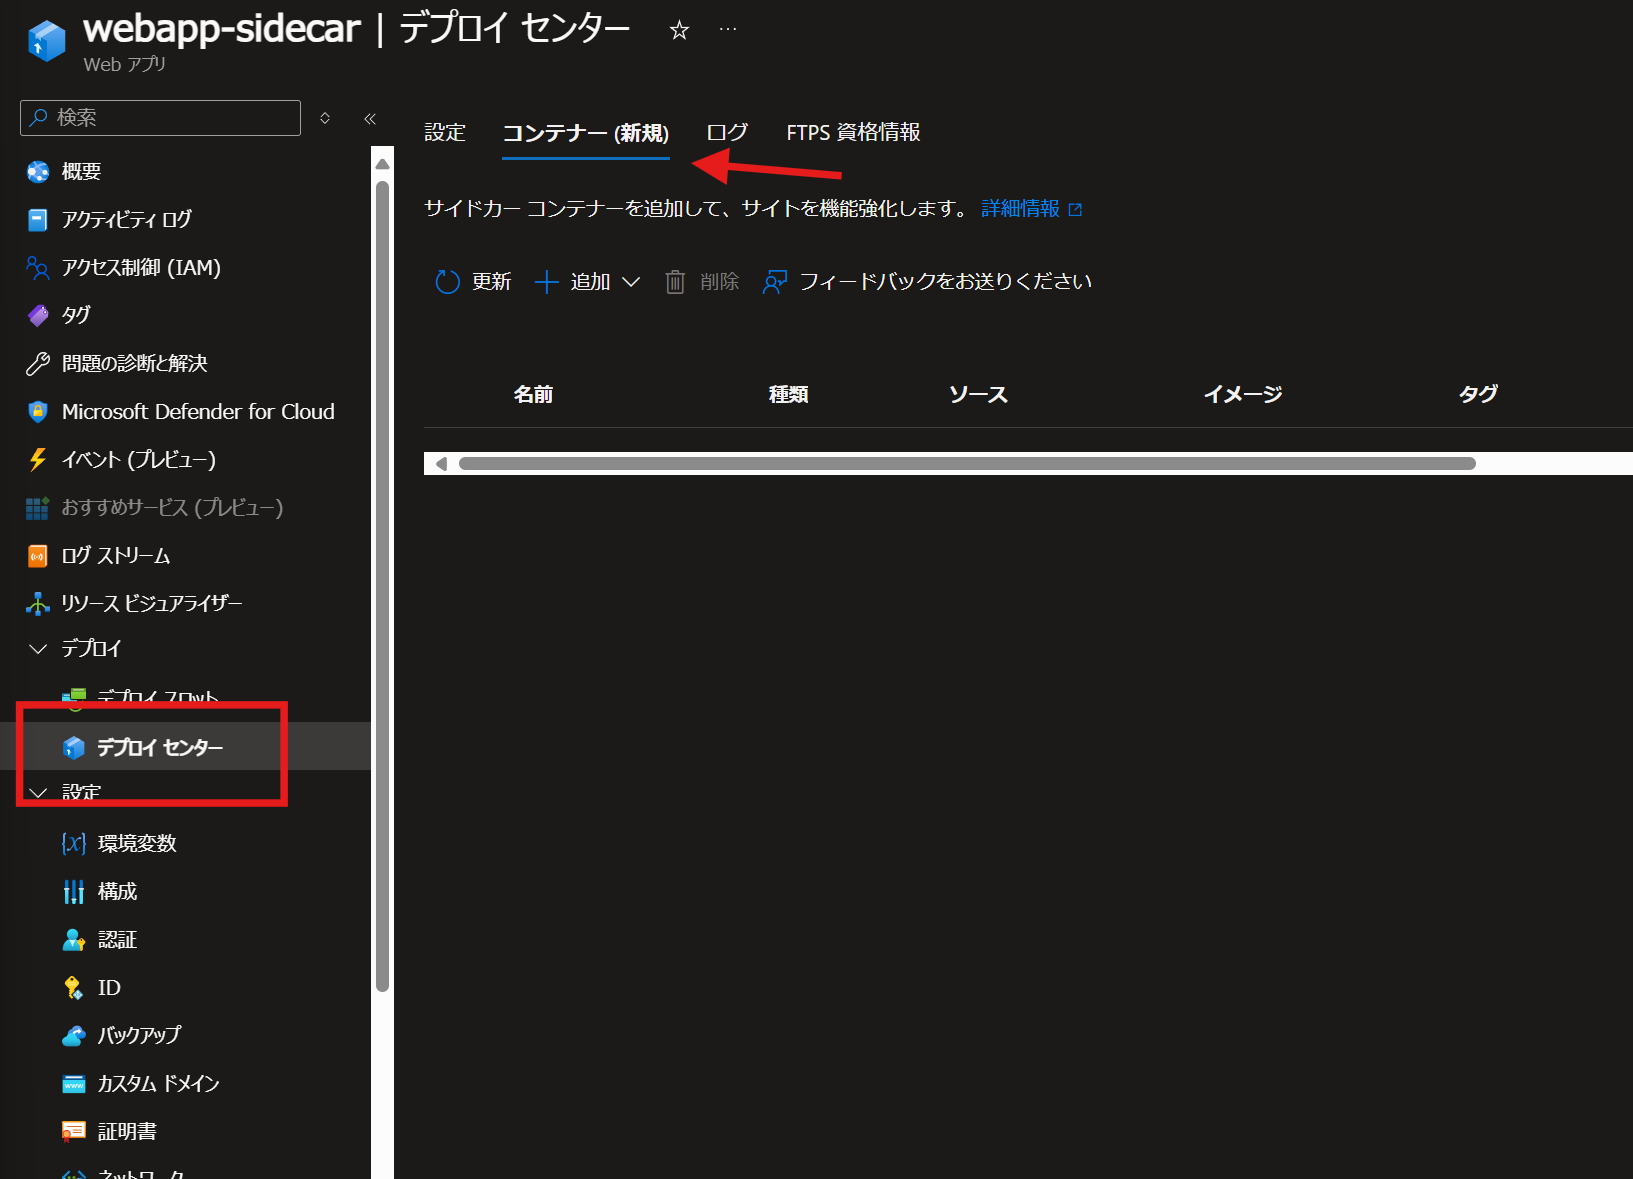Image resolution: width=1633 pixels, height=1179 pixels.
Task: Click the 削除 button
Action: pos(702,282)
